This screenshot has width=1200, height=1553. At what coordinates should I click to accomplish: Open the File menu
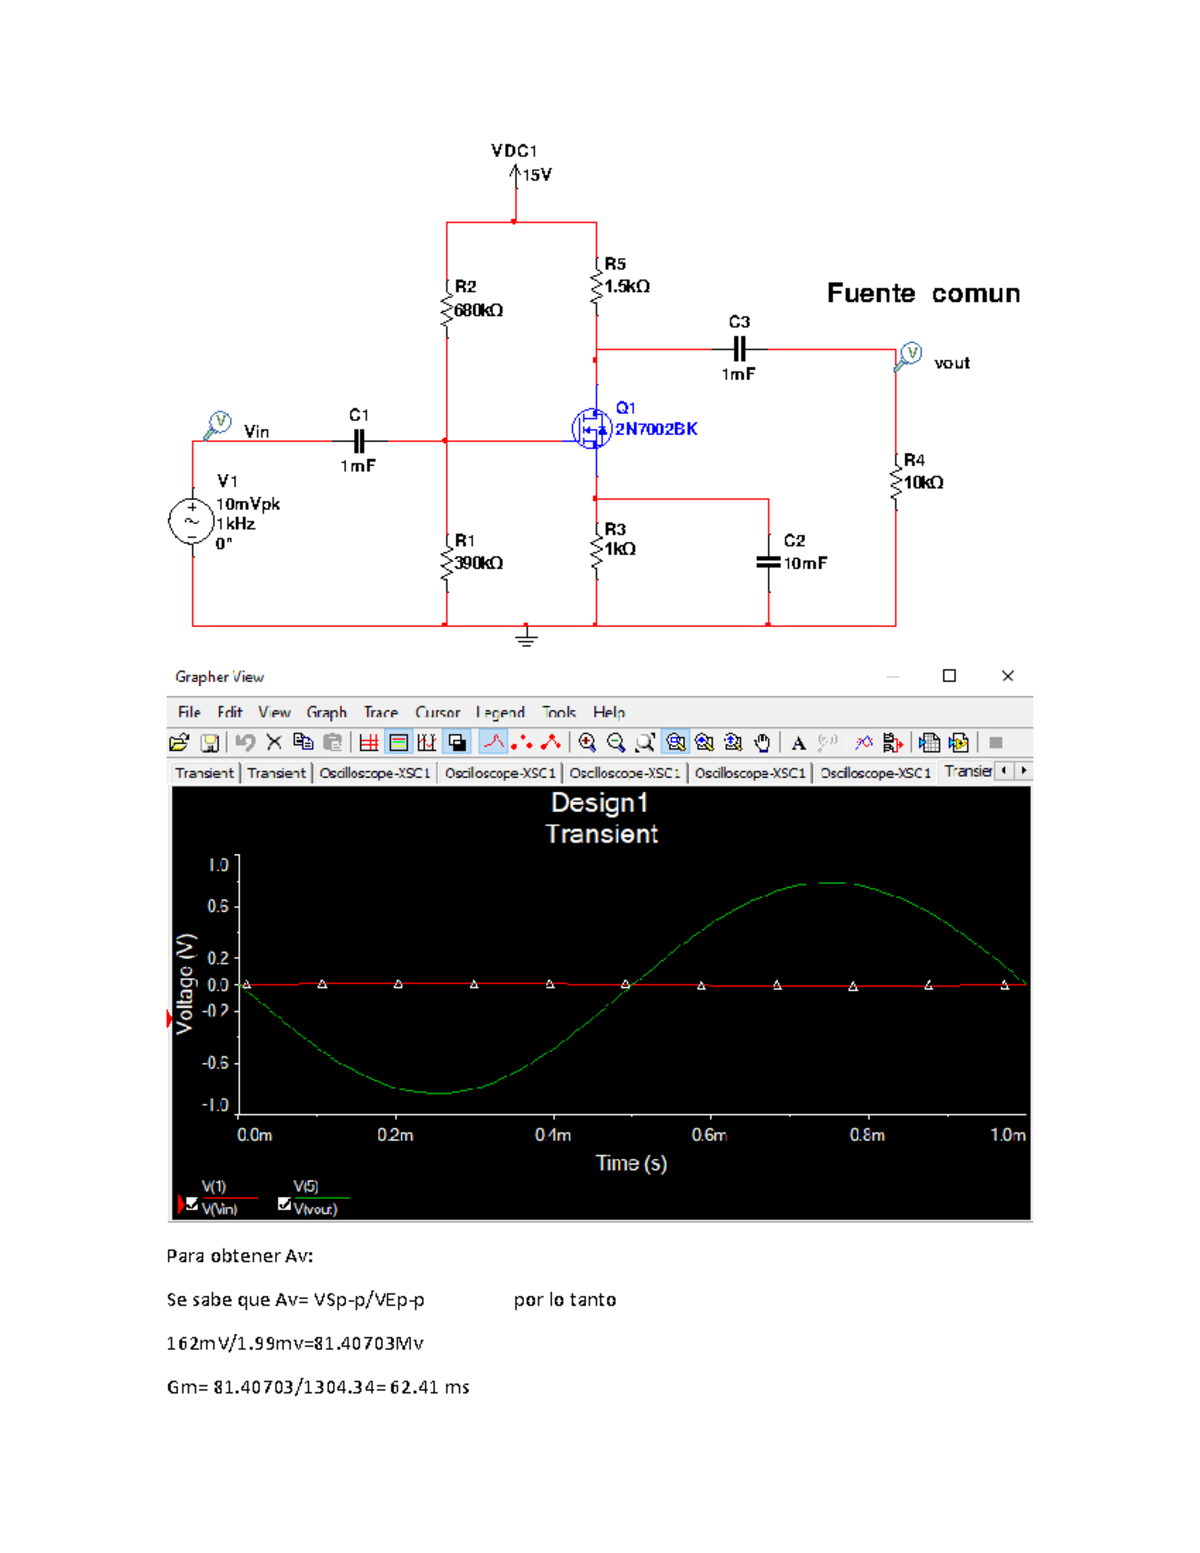coord(189,712)
